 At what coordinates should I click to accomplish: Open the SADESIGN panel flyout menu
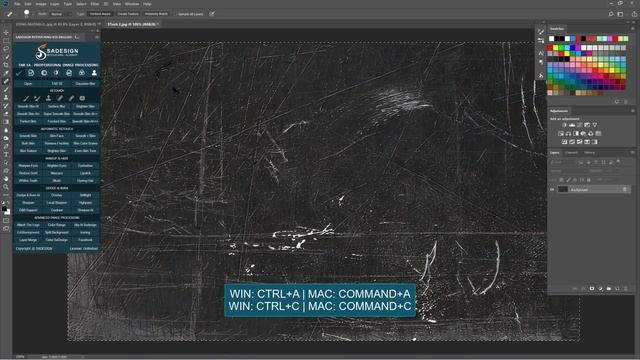pos(97,37)
